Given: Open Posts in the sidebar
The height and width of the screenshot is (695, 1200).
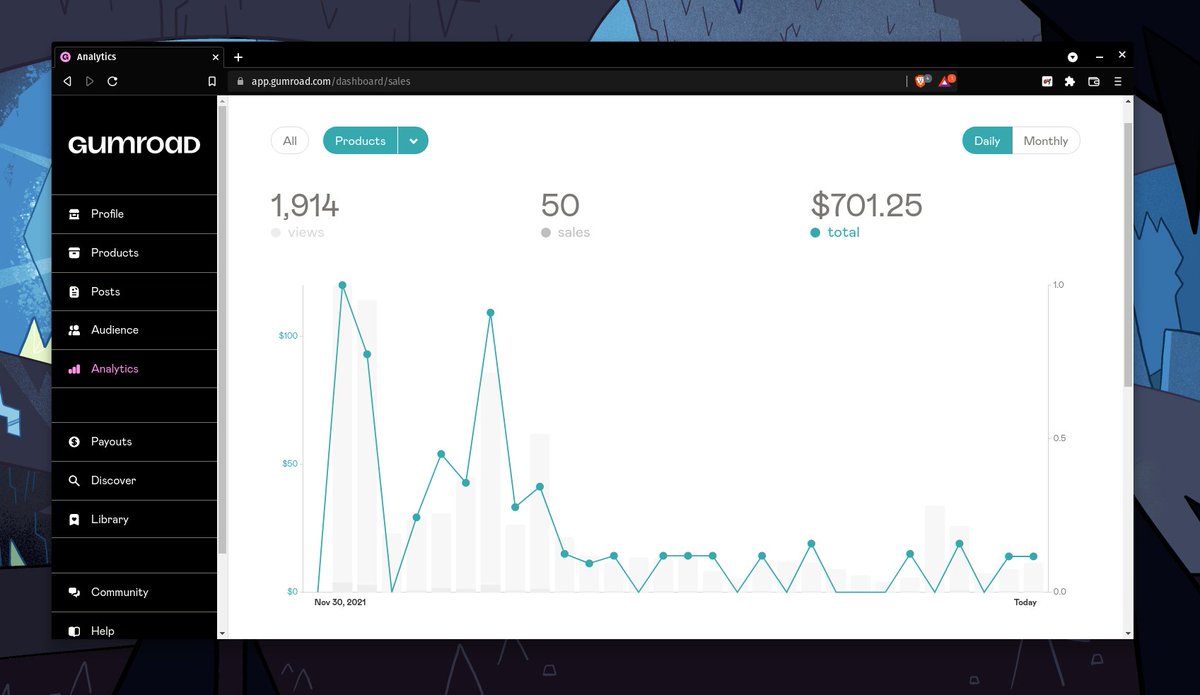Looking at the screenshot, I should 134,292.
